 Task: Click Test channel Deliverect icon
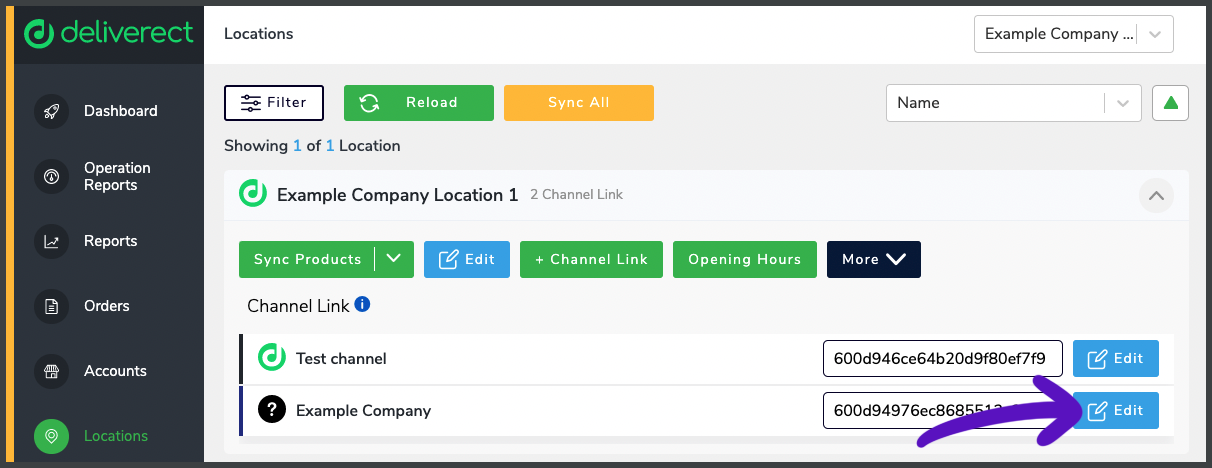tap(272, 358)
